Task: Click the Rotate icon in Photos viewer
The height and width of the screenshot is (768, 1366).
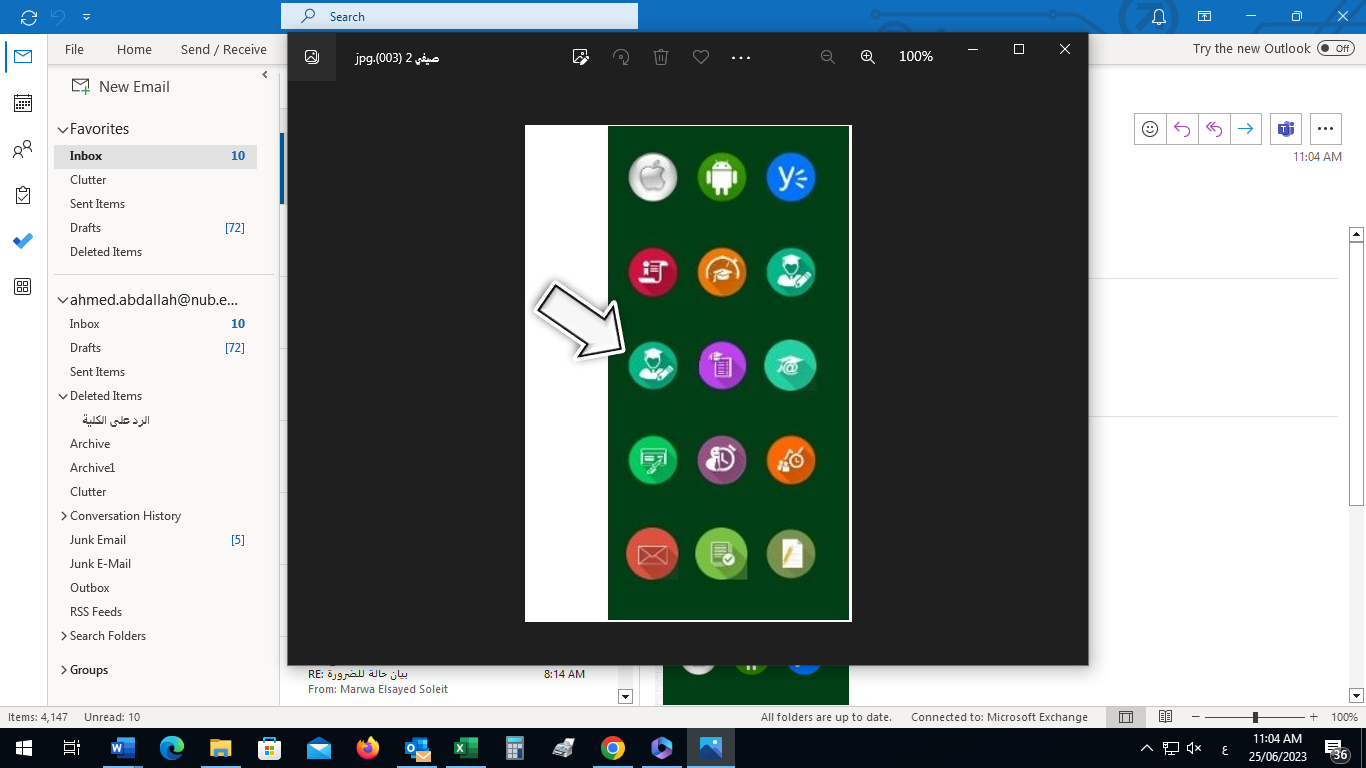Action: tap(621, 57)
